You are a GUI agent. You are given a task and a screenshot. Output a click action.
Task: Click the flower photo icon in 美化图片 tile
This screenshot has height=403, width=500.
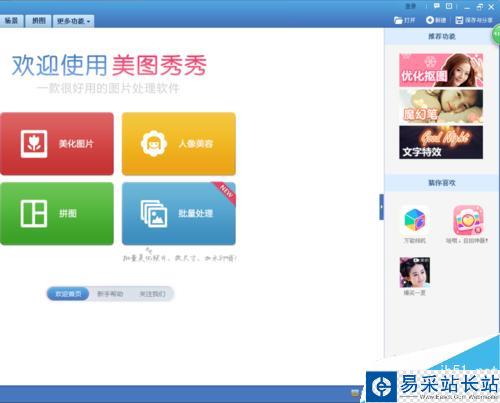tap(34, 144)
